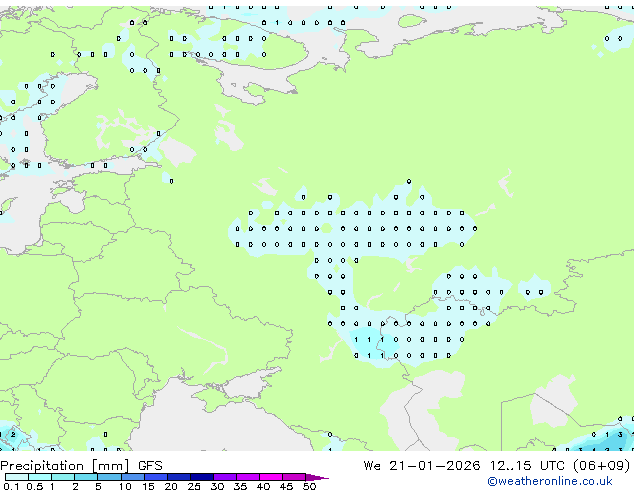The image size is (634, 490).
Task: Click the magenta arrow tip ending the precipitation scale
Action: tap(322, 478)
